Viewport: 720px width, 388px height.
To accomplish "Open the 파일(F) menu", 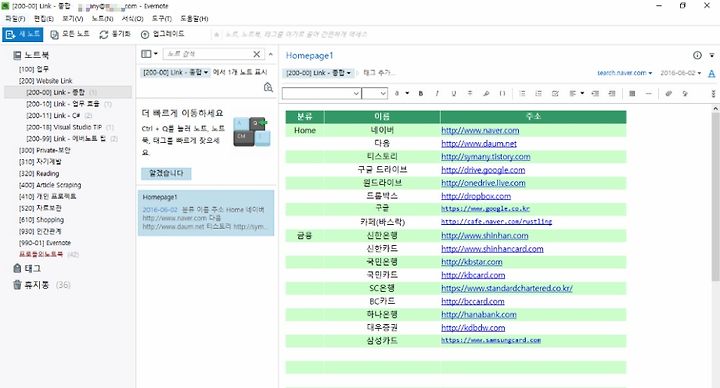I will point(15,19).
